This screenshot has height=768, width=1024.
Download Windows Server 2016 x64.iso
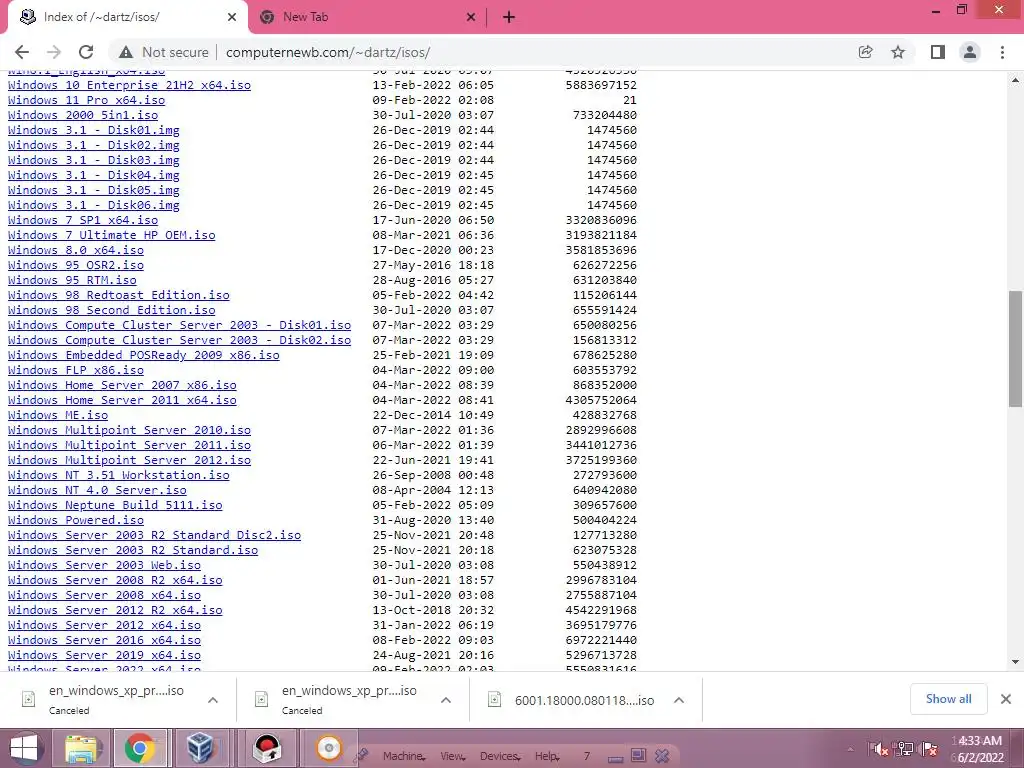[x=104, y=640]
